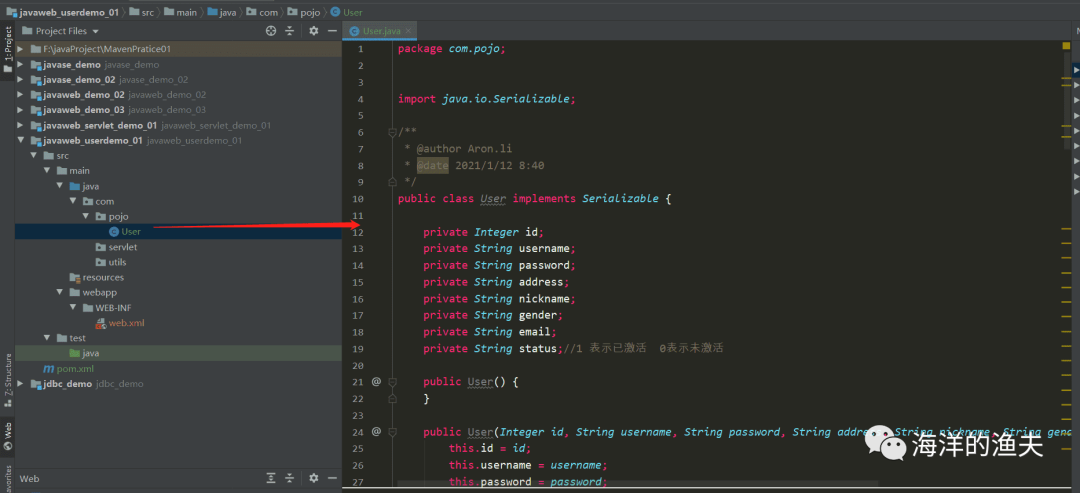Click the expand-all icon in the Web panel header
1080x493 pixels.
(x=271, y=478)
